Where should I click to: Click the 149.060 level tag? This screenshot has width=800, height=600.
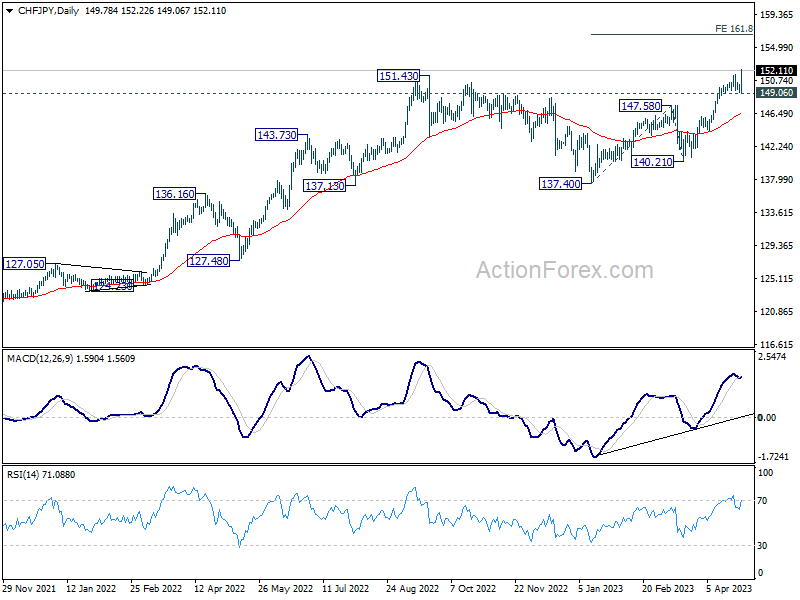[776, 92]
